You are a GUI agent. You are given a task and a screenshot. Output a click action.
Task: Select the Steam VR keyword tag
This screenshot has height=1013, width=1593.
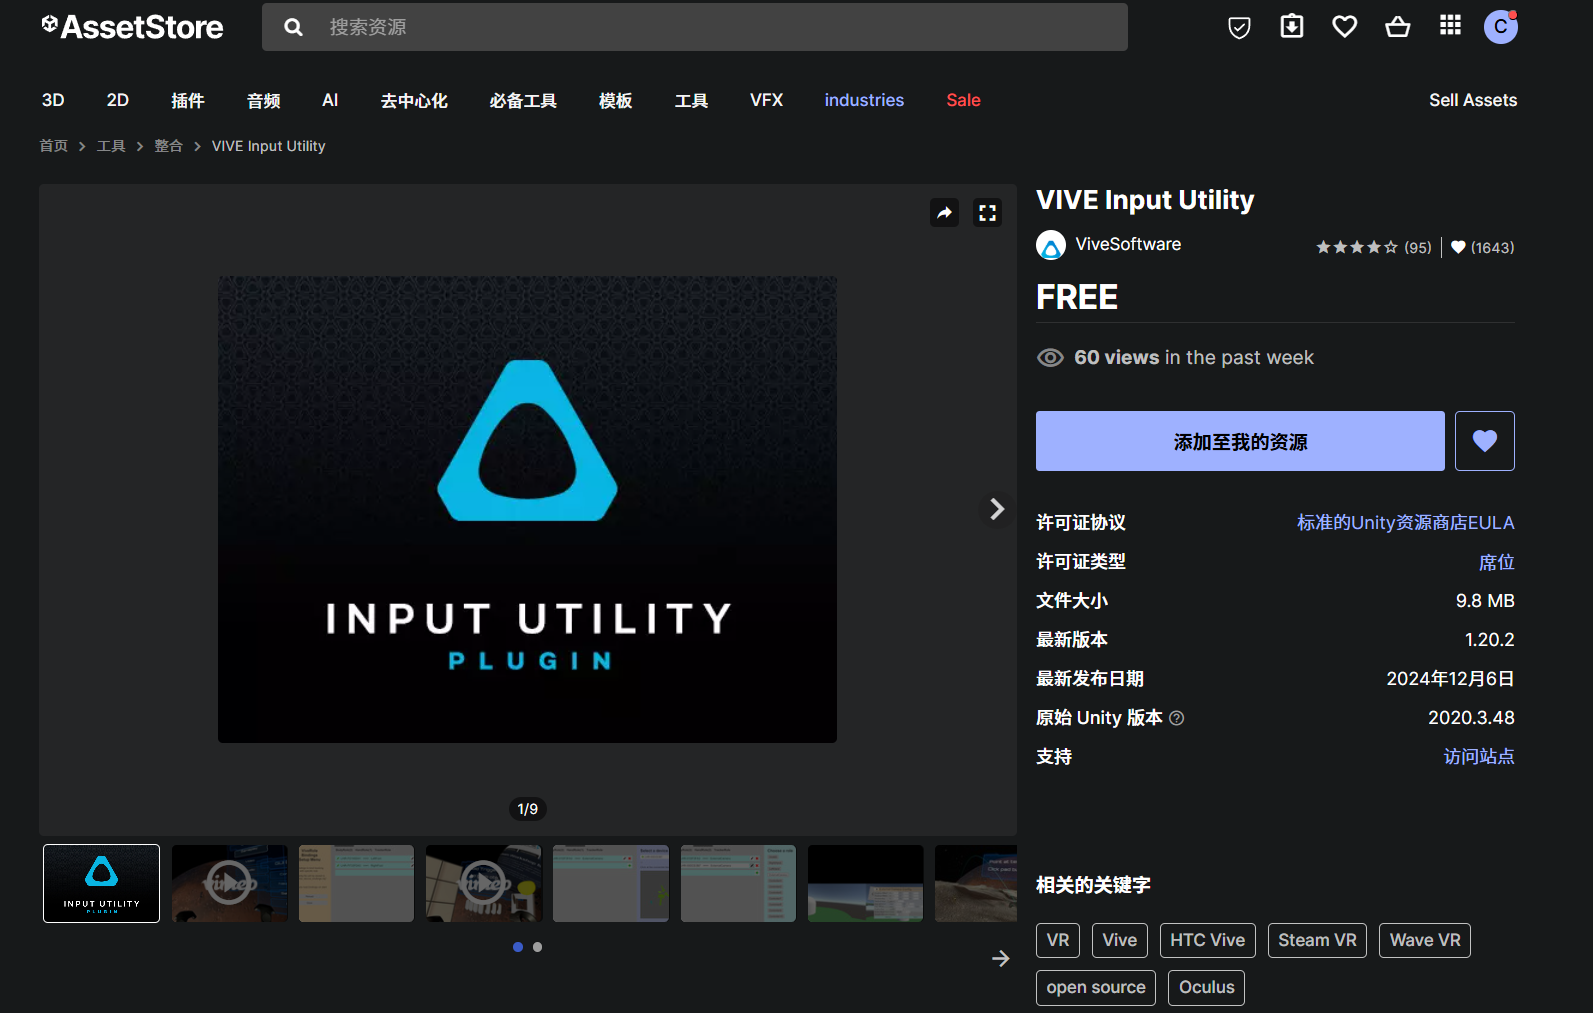[1318, 940]
